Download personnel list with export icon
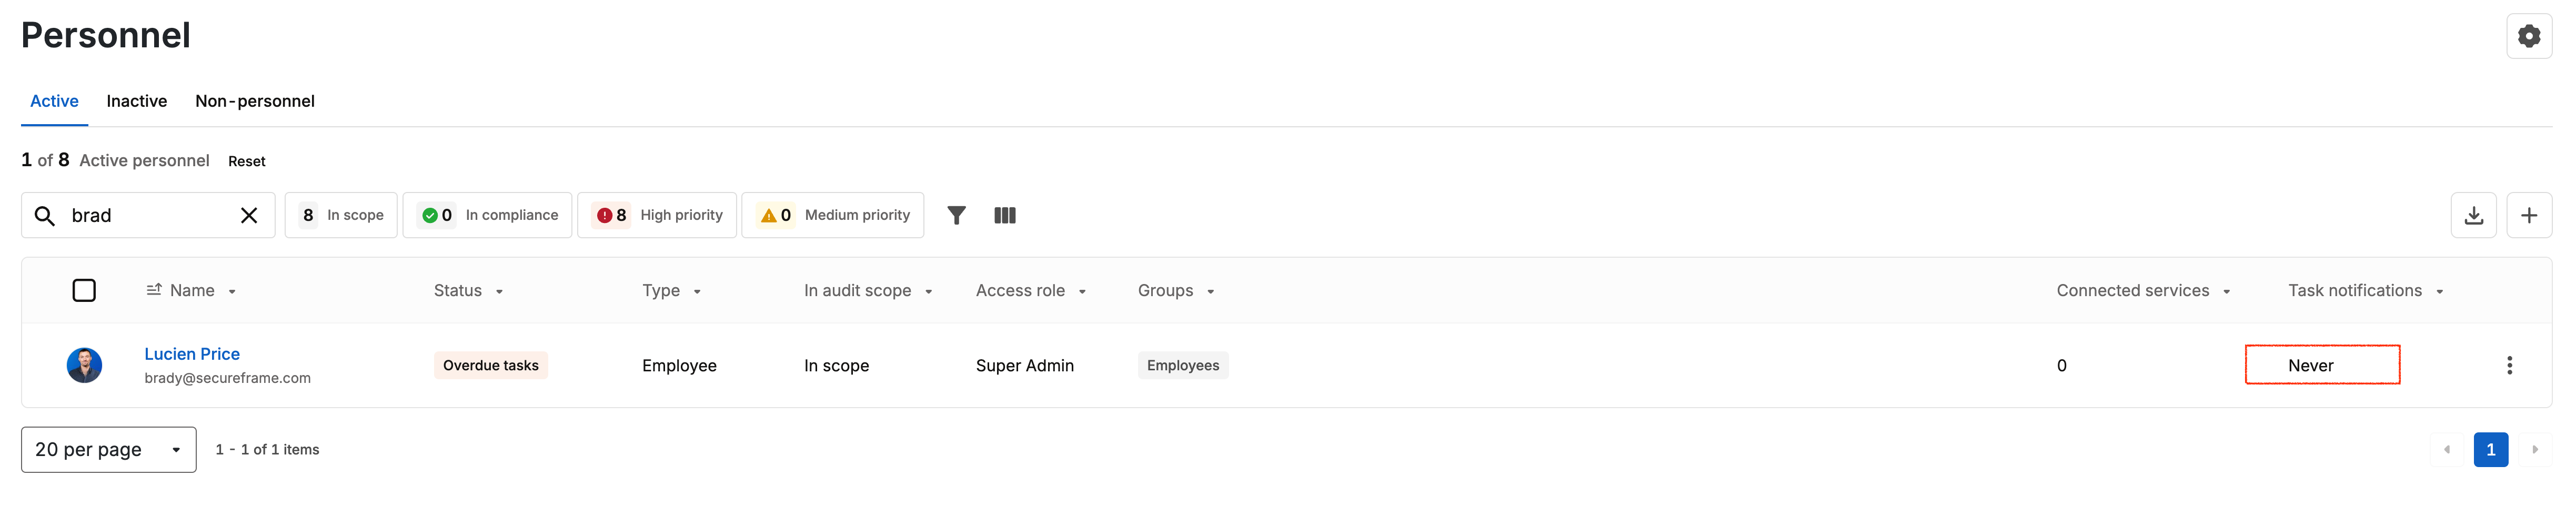 click(x=2473, y=215)
